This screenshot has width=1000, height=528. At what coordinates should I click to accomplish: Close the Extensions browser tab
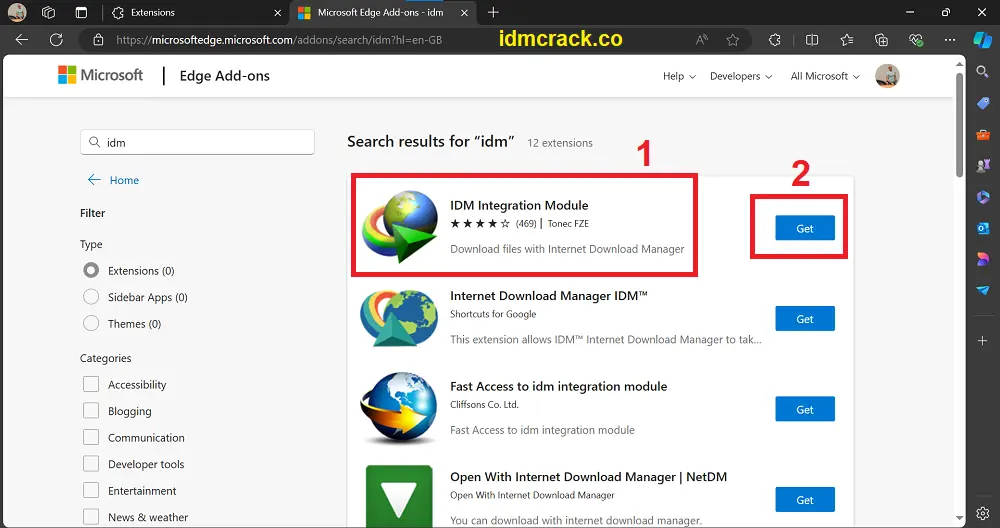click(x=277, y=12)
